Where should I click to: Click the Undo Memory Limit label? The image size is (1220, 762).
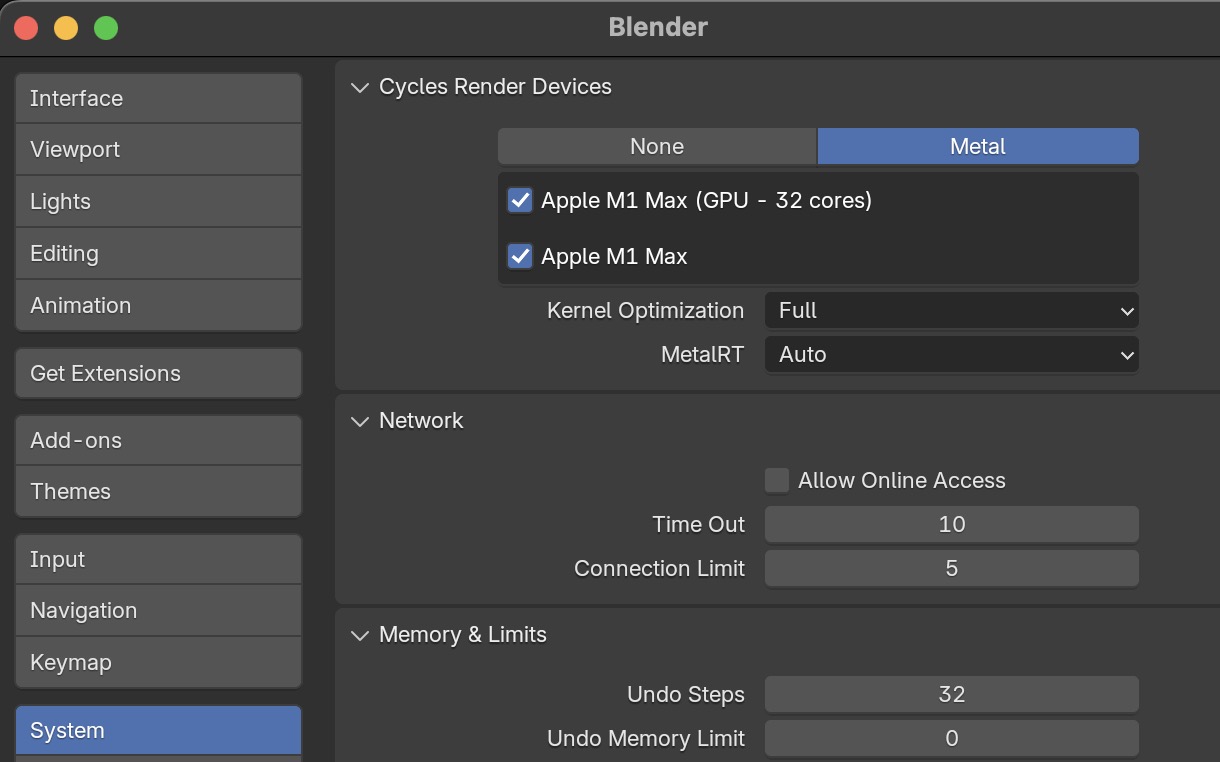point(645,738)
